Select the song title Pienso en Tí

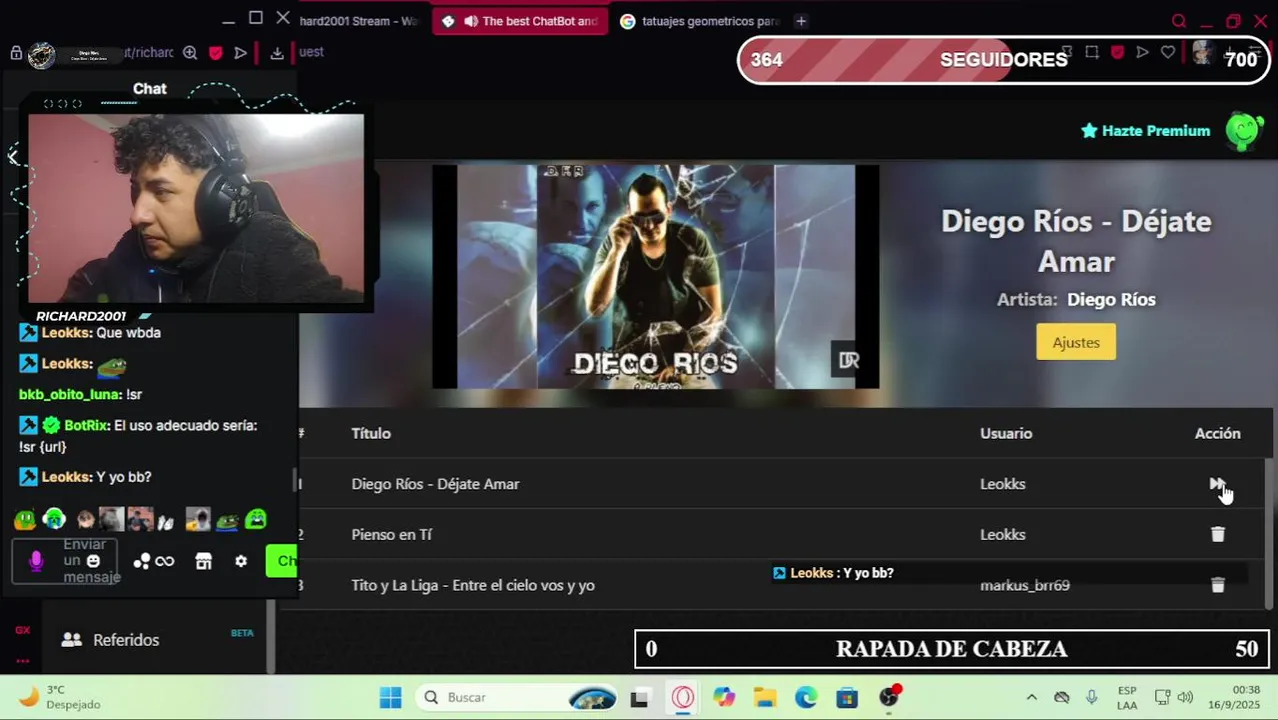(x=392, y=534)
